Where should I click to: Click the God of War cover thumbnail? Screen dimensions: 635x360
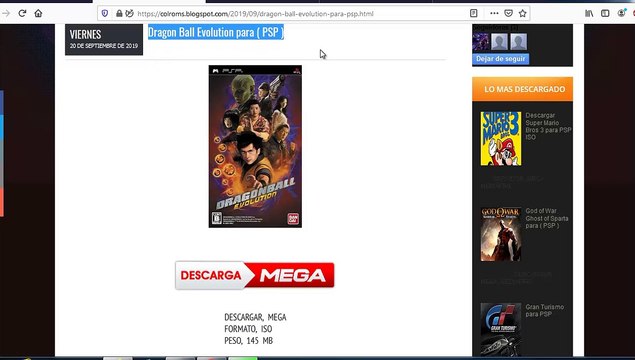[501, 234]
